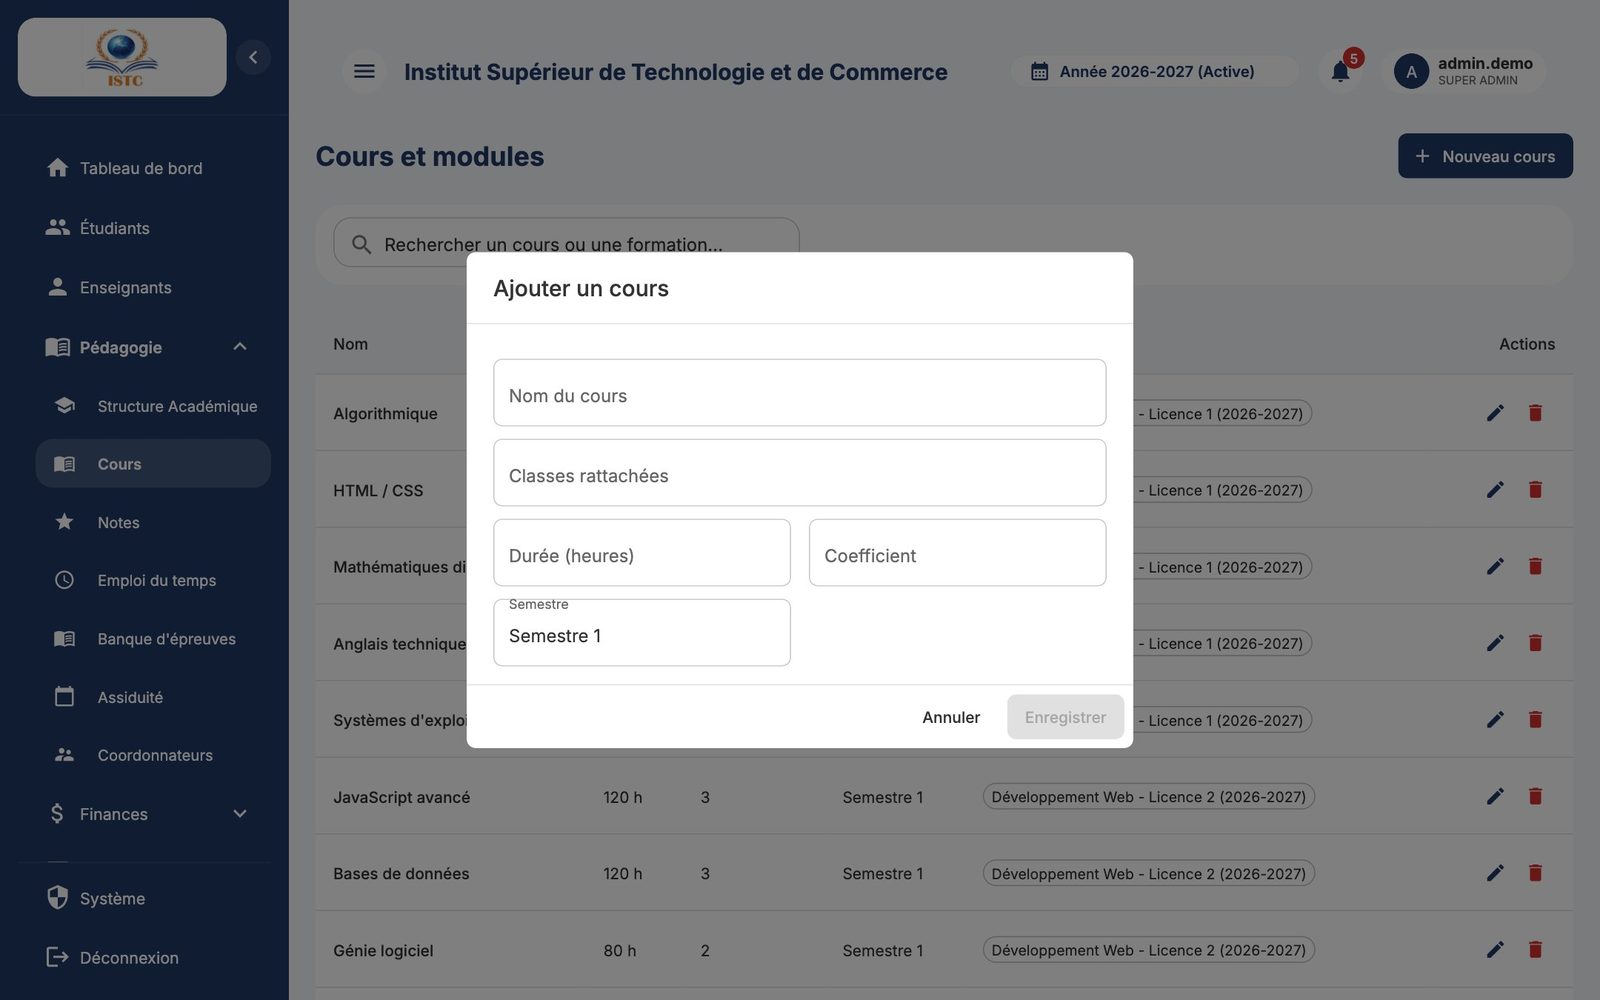This screenshot has height=1000, width=1600.
Task: Delete the Anglais technique course
Action: point(1535,643)
